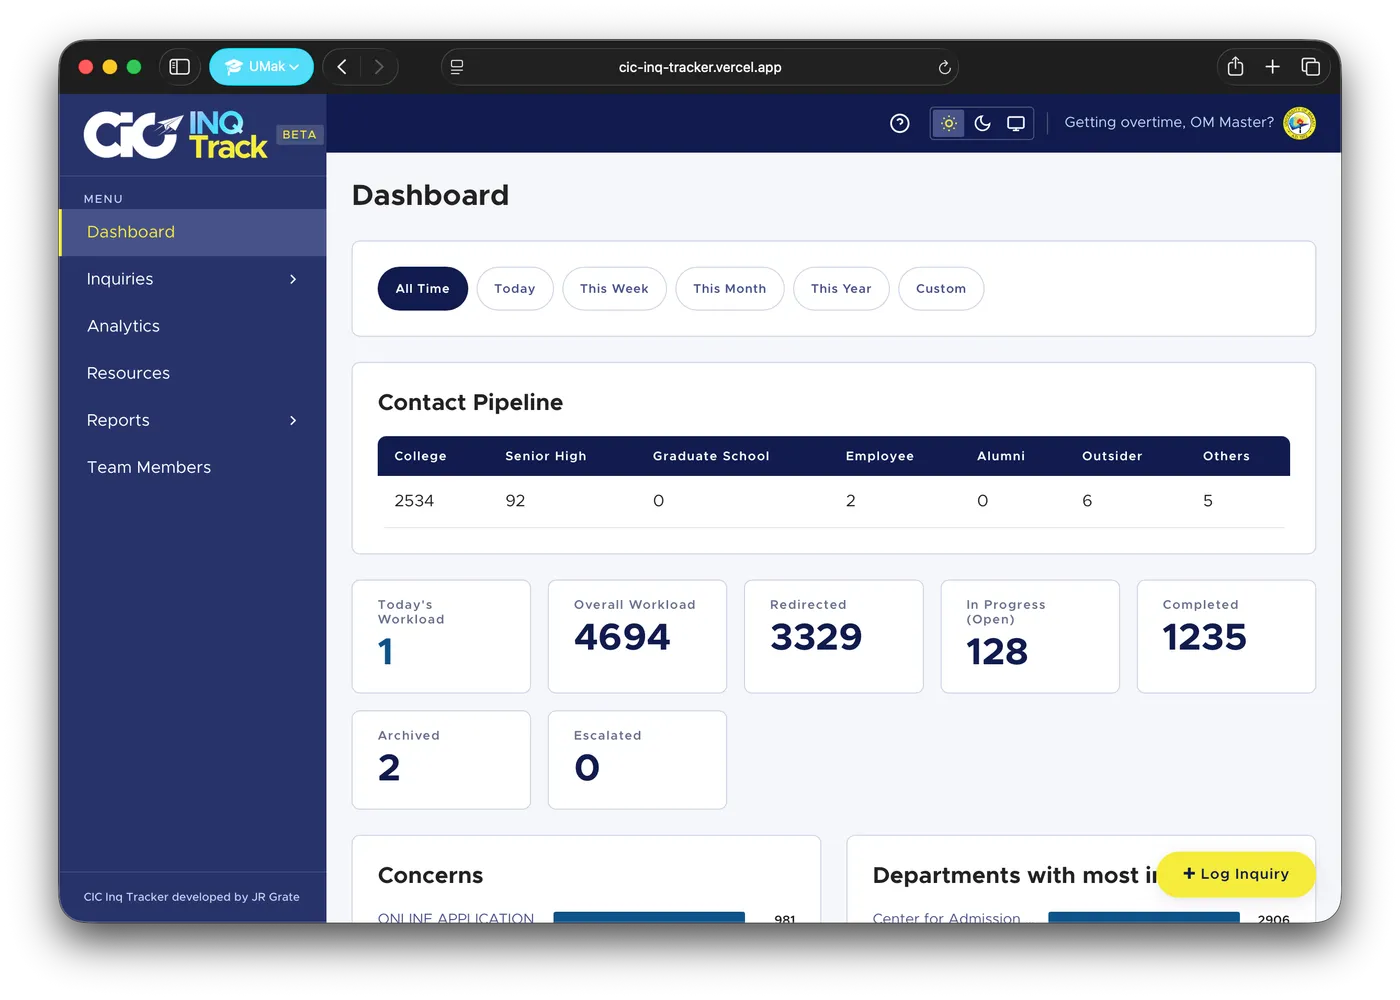Filter dashboard by Today
Screen dimensions: 1400x1000
click(x=515, y=289)
